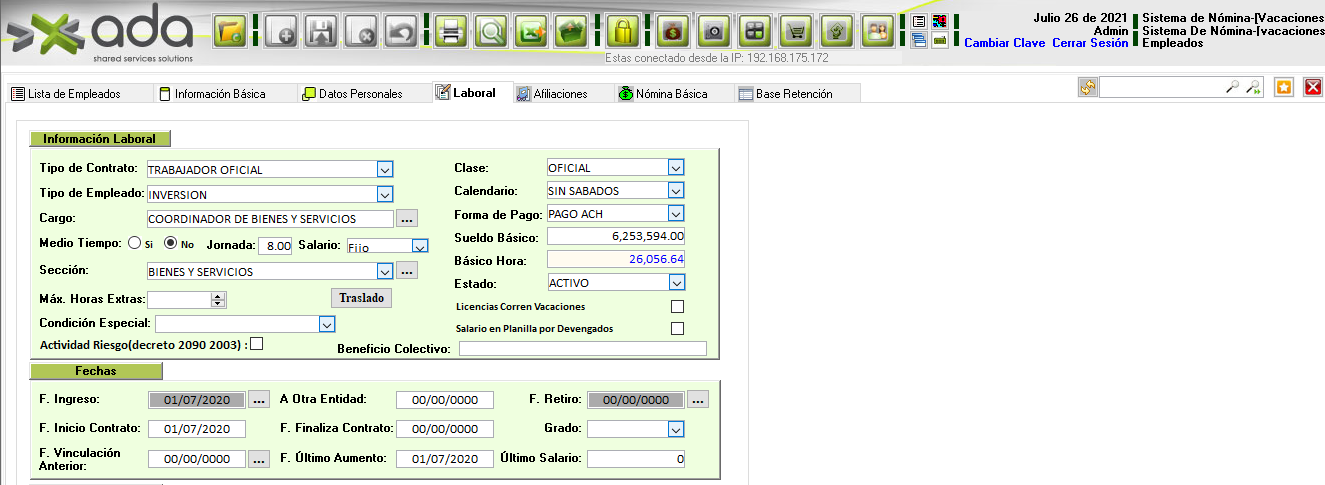Click the printer icon in toolbar
Screen dimensions: 1325x485
coord(450,32)
